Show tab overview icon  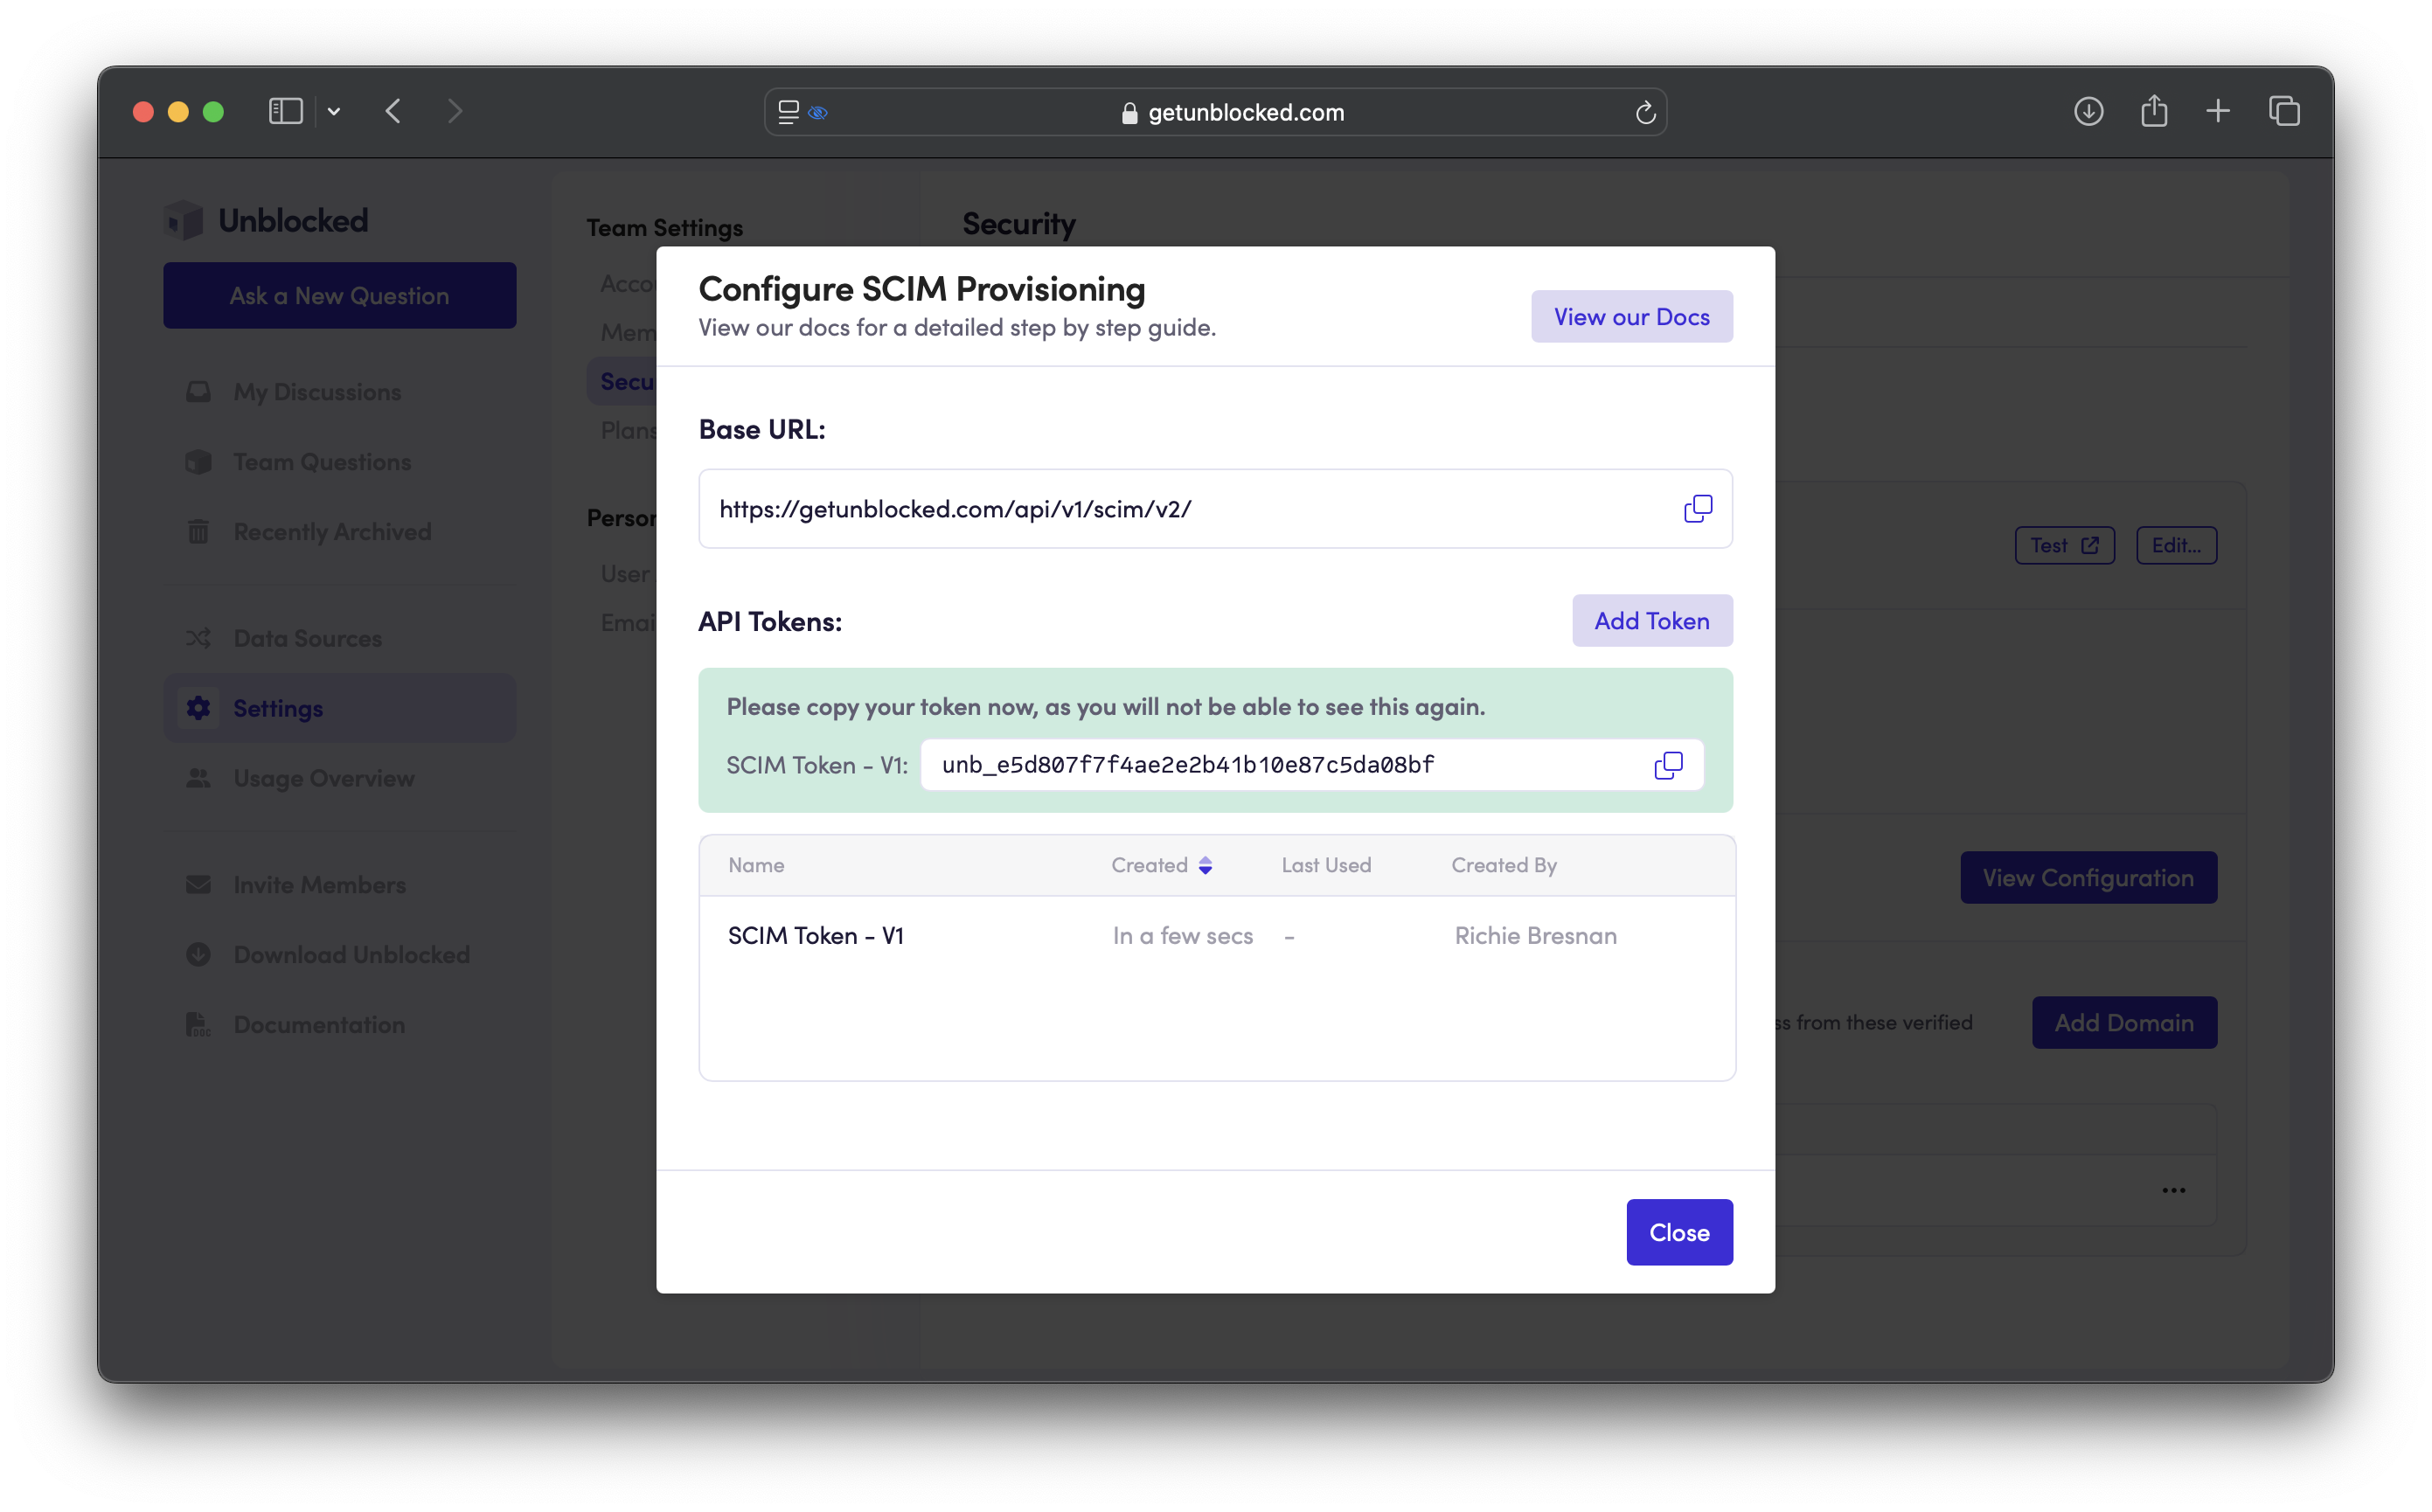[x=2284, y=111]
